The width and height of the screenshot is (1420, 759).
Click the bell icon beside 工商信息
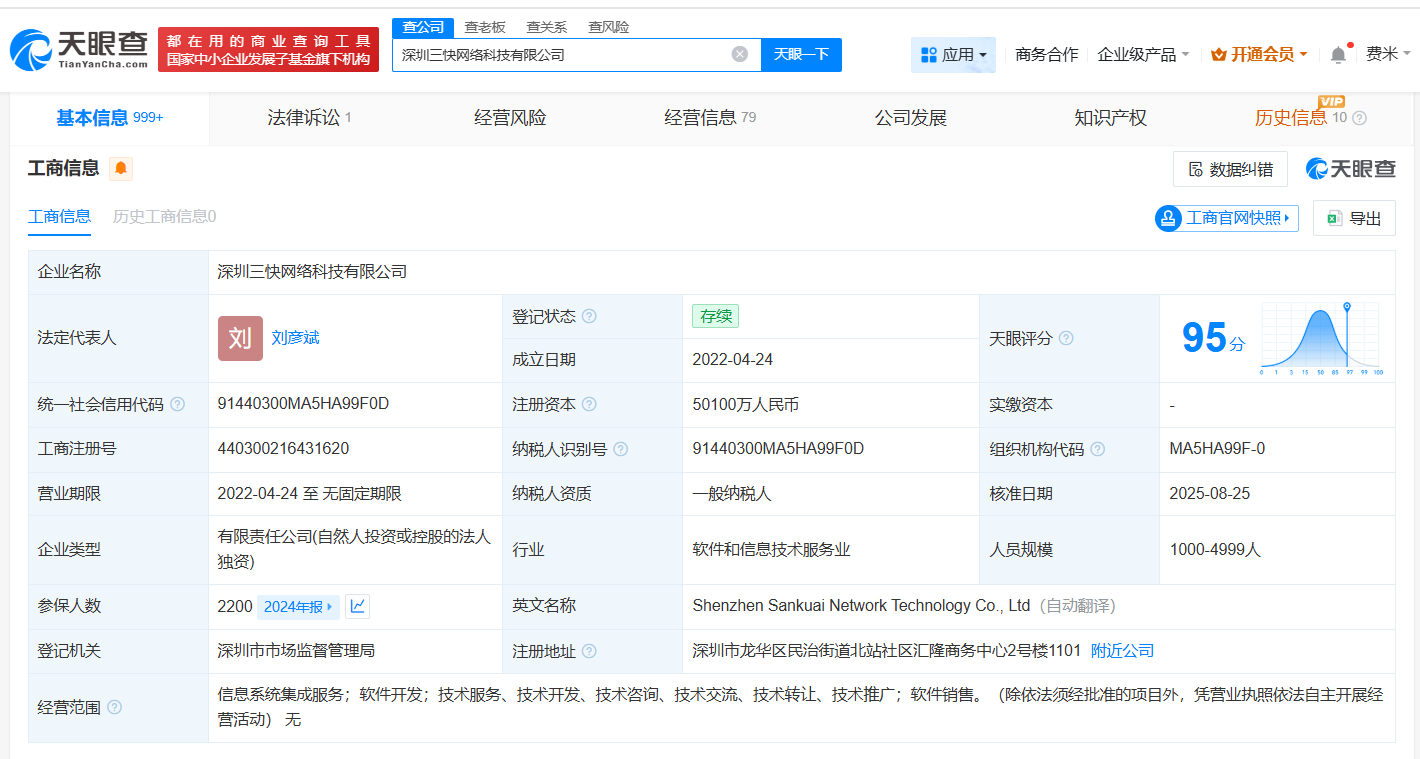121,170
